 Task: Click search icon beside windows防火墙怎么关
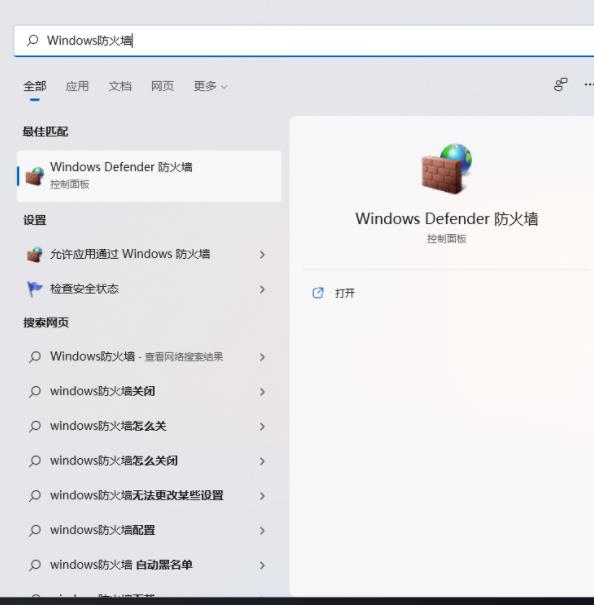click(x=35, y=426)
